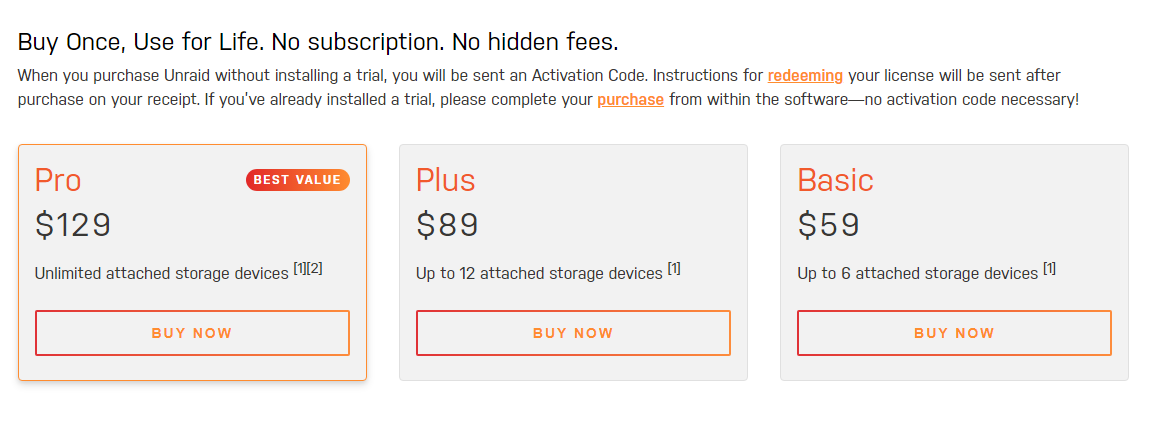Open footnote [2] on the Pro card
The height and width of the screenshot is (424, 1150).
(x=315, y=268)
